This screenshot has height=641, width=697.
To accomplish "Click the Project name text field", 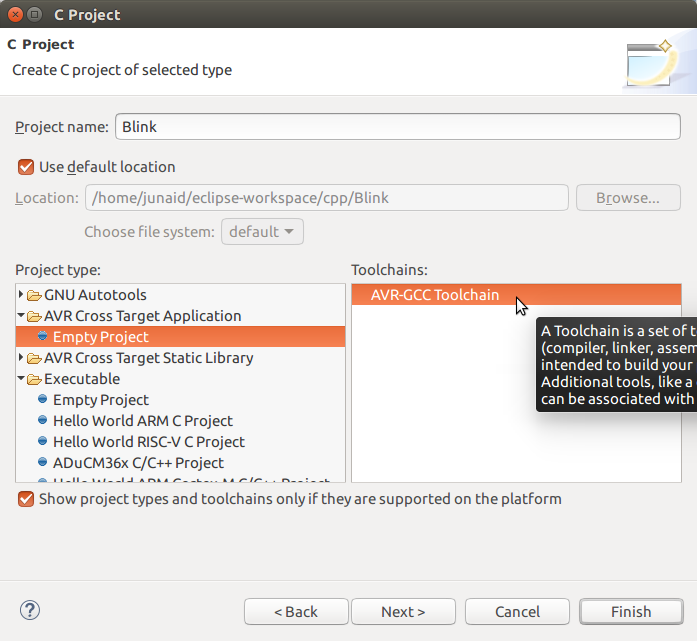I will (x=398, y=127).
